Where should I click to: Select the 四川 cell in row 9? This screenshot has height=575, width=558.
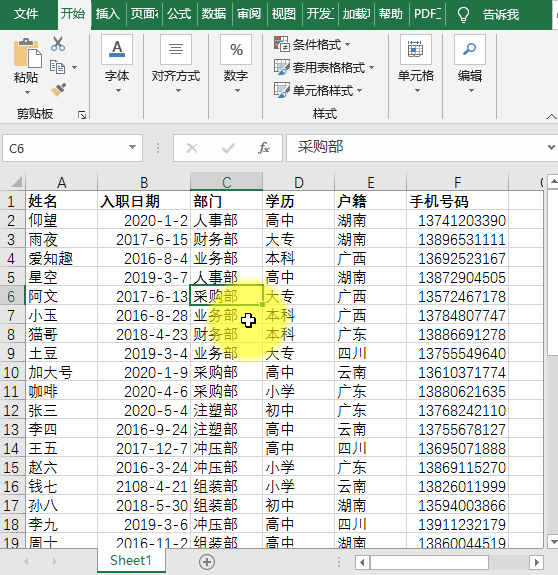pos(370,354)
